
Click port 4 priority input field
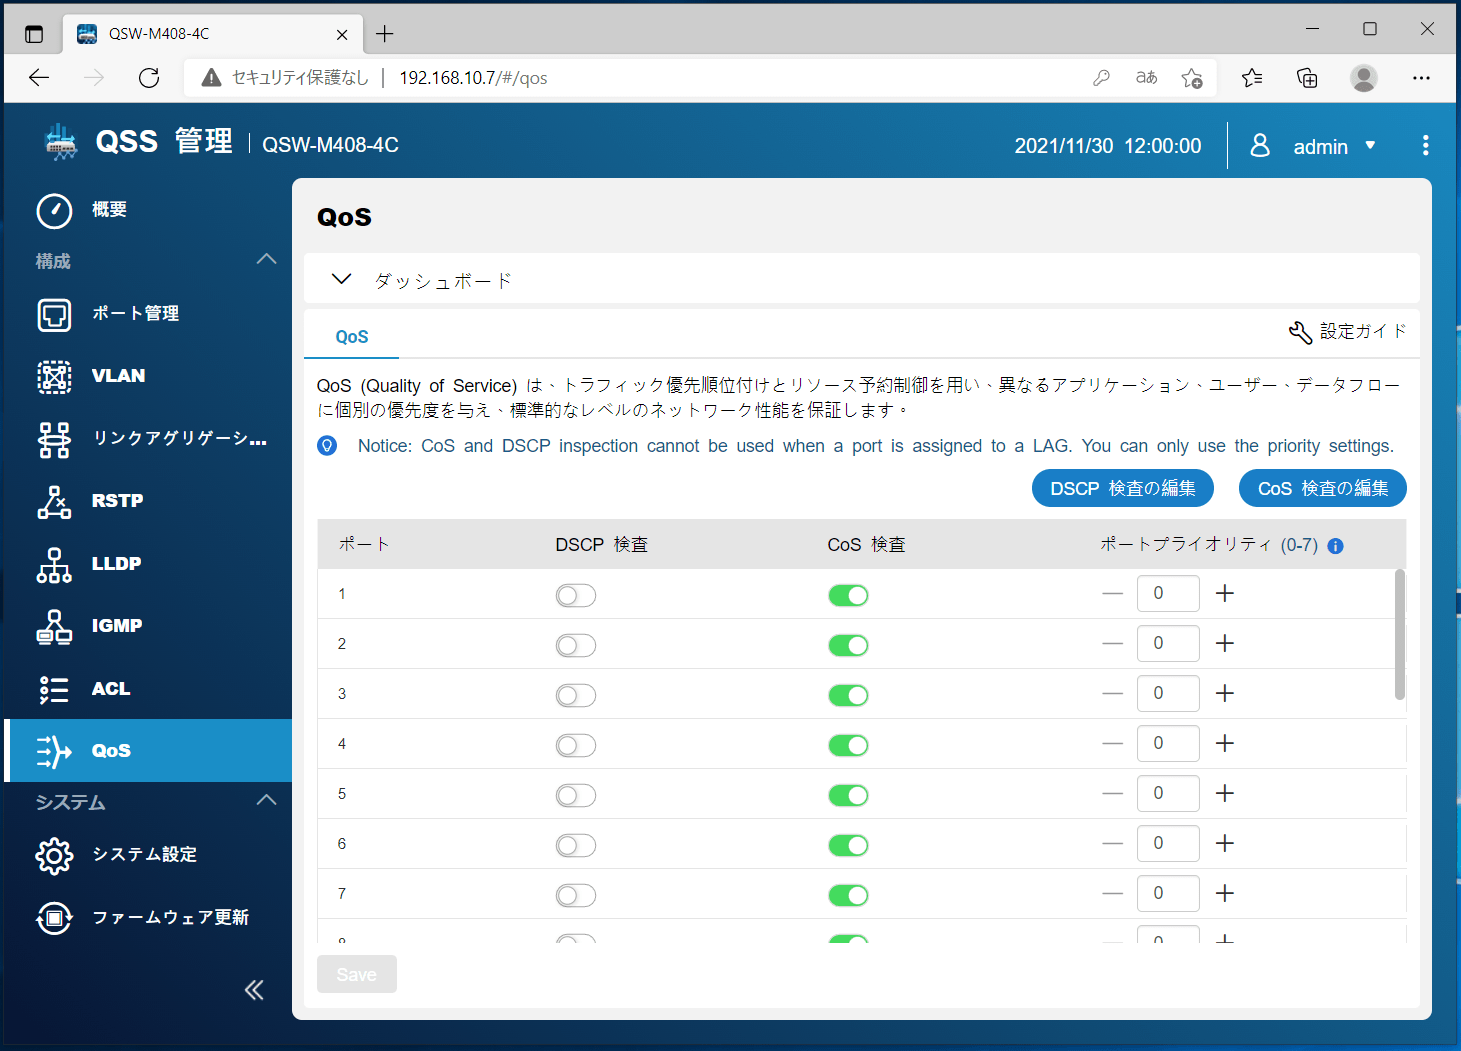pos(1168,744)
